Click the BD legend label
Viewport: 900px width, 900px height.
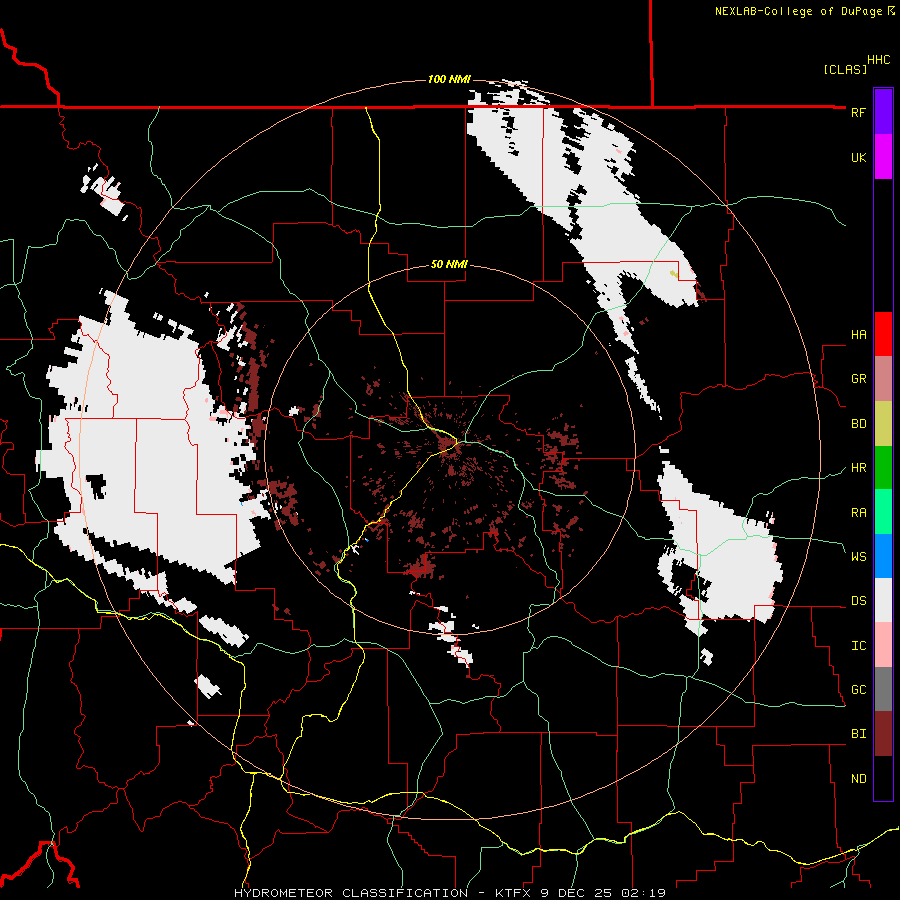click(858, 424)
